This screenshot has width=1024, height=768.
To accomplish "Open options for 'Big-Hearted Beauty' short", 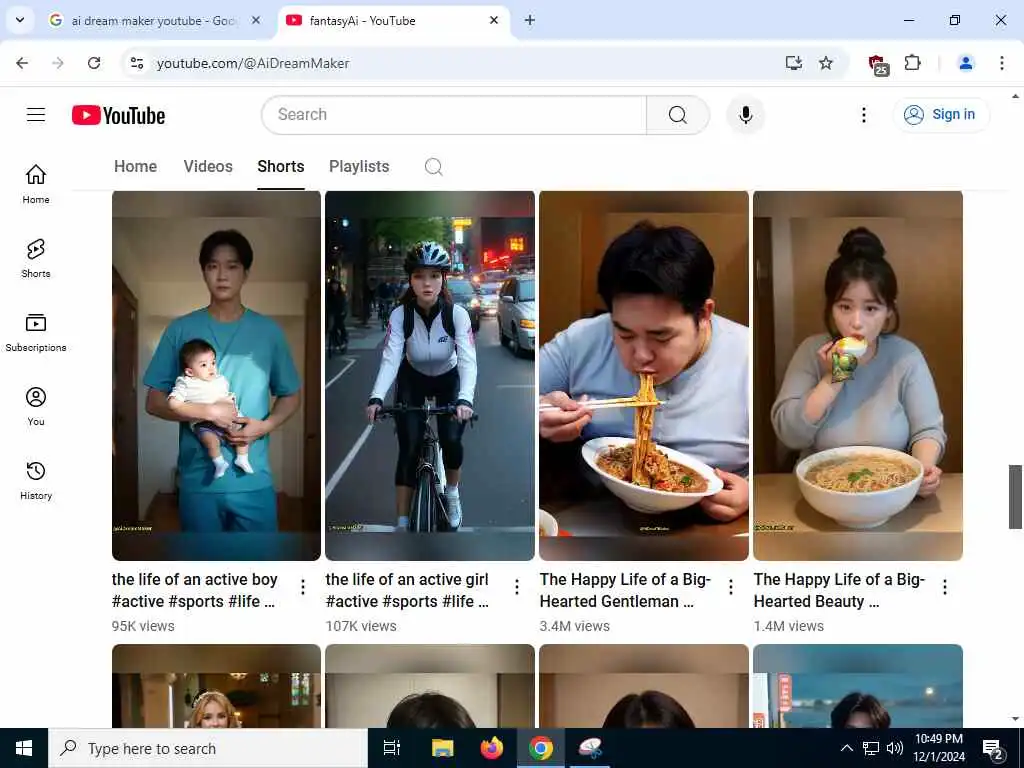I will point(944,586).
